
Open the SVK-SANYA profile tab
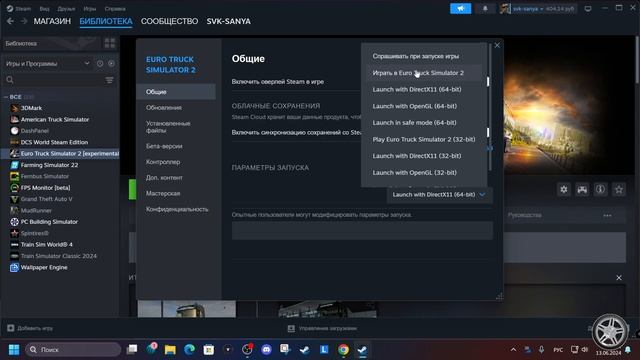(x=229, y=21)
